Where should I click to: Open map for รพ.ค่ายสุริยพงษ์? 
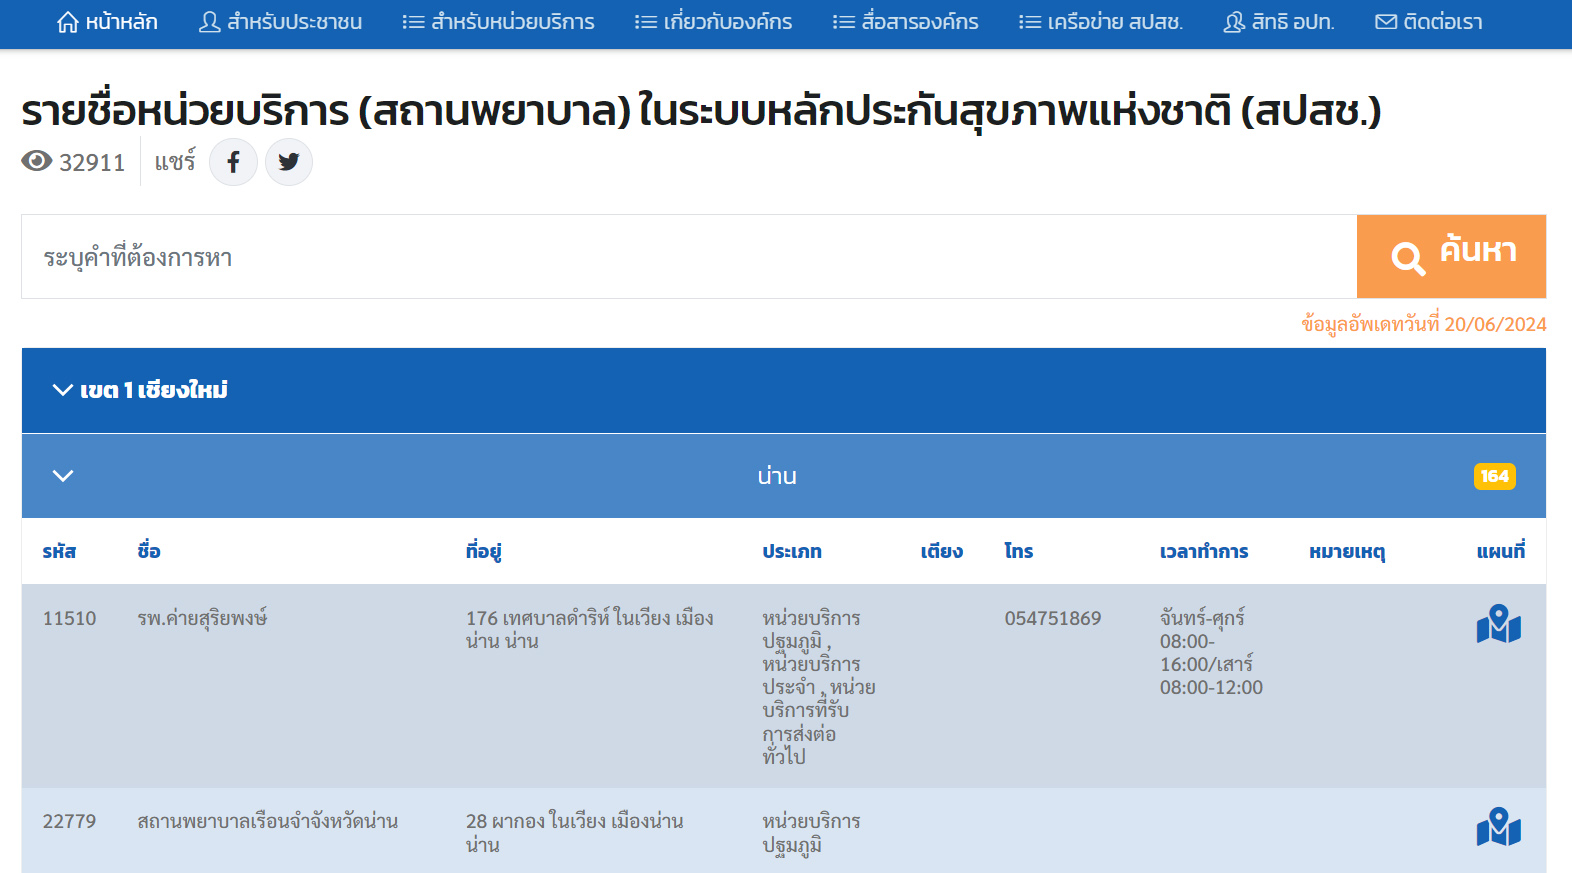(1498, 624)
